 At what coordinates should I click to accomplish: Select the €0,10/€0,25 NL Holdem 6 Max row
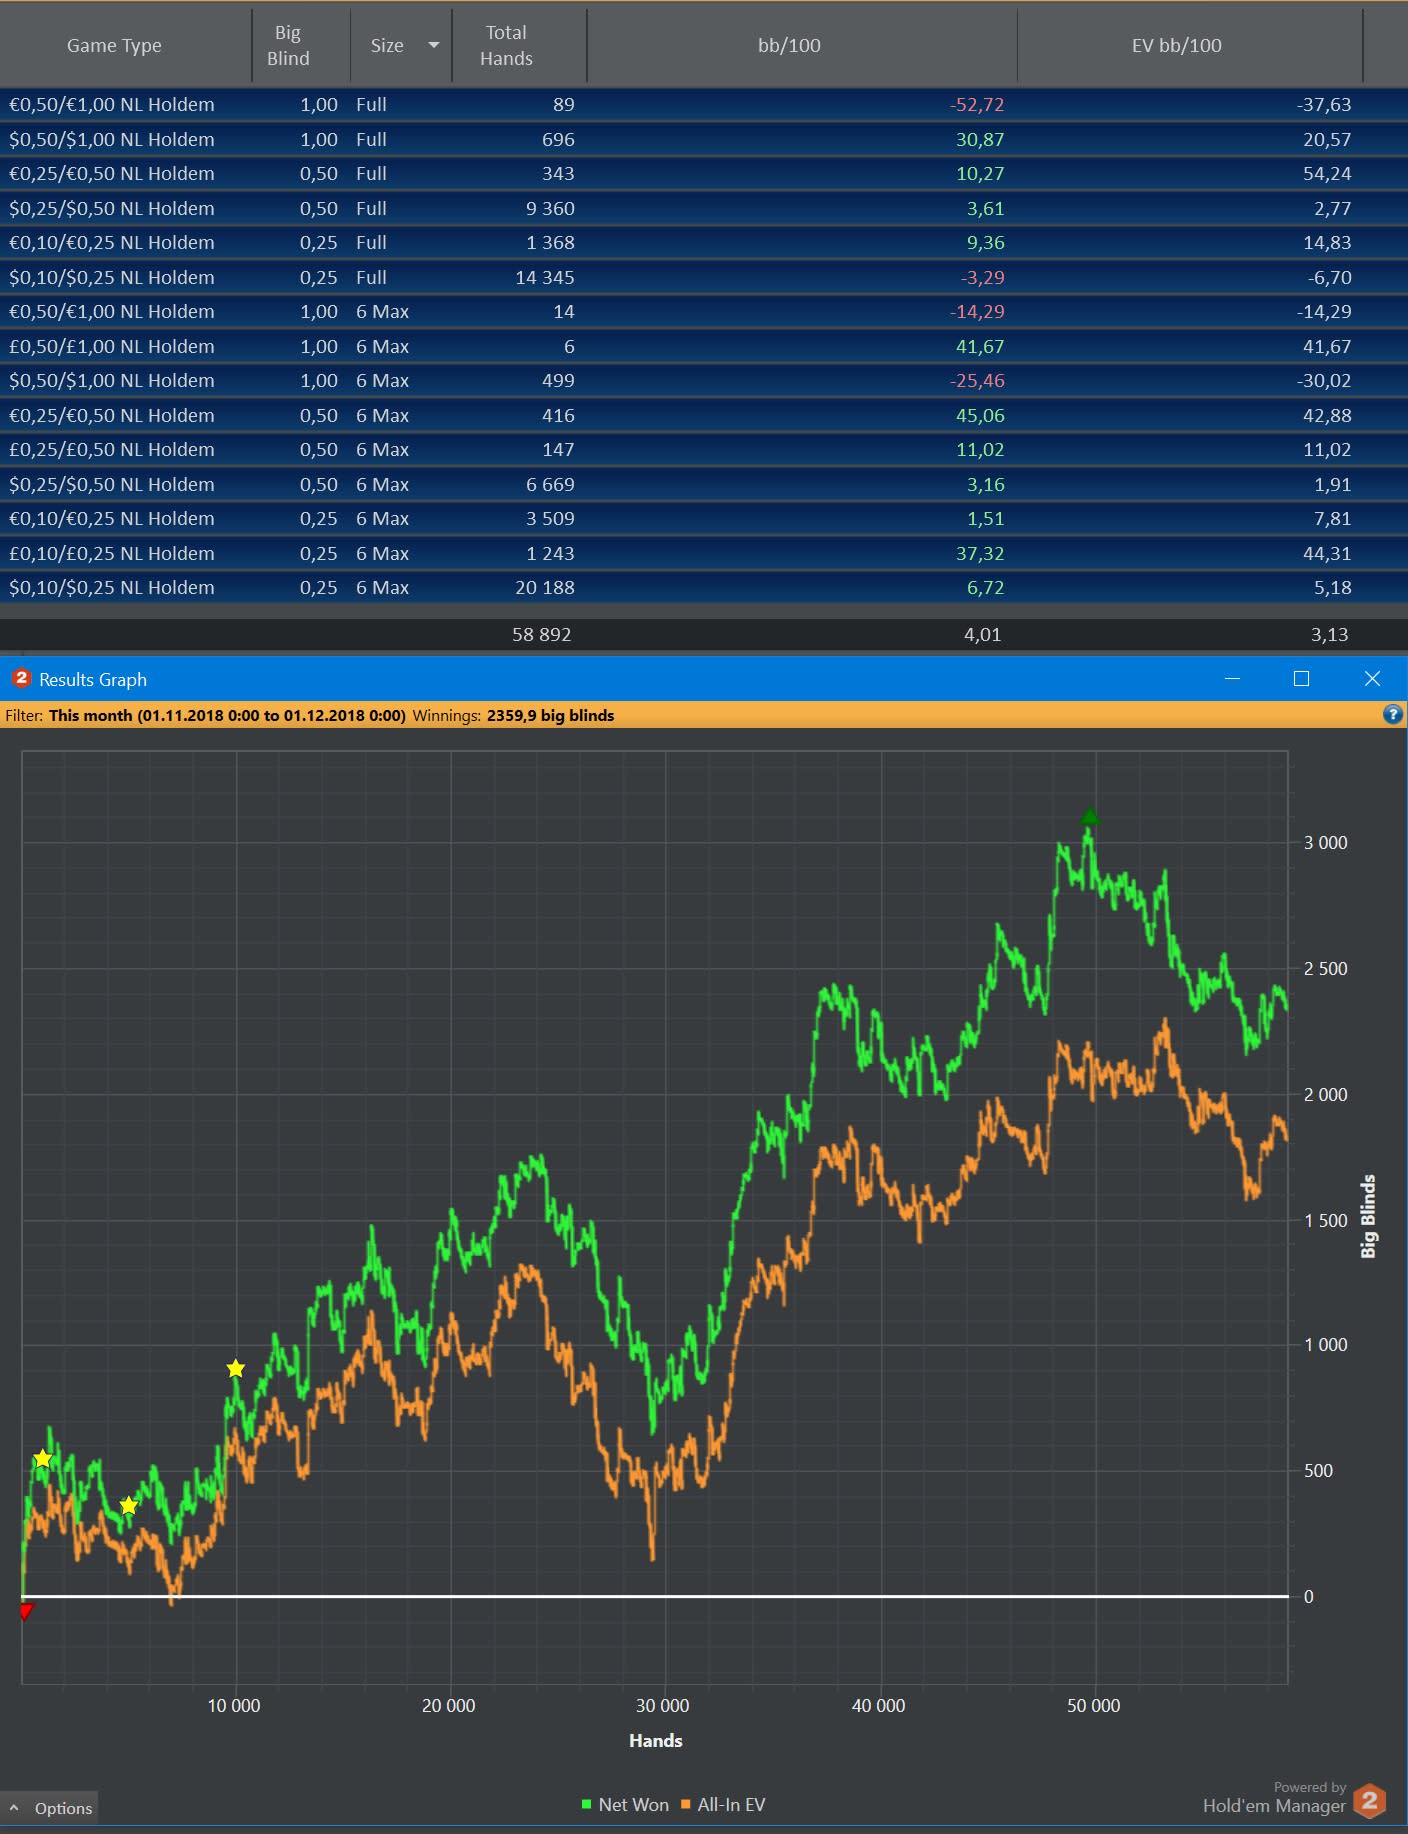[x=704, y=518]
